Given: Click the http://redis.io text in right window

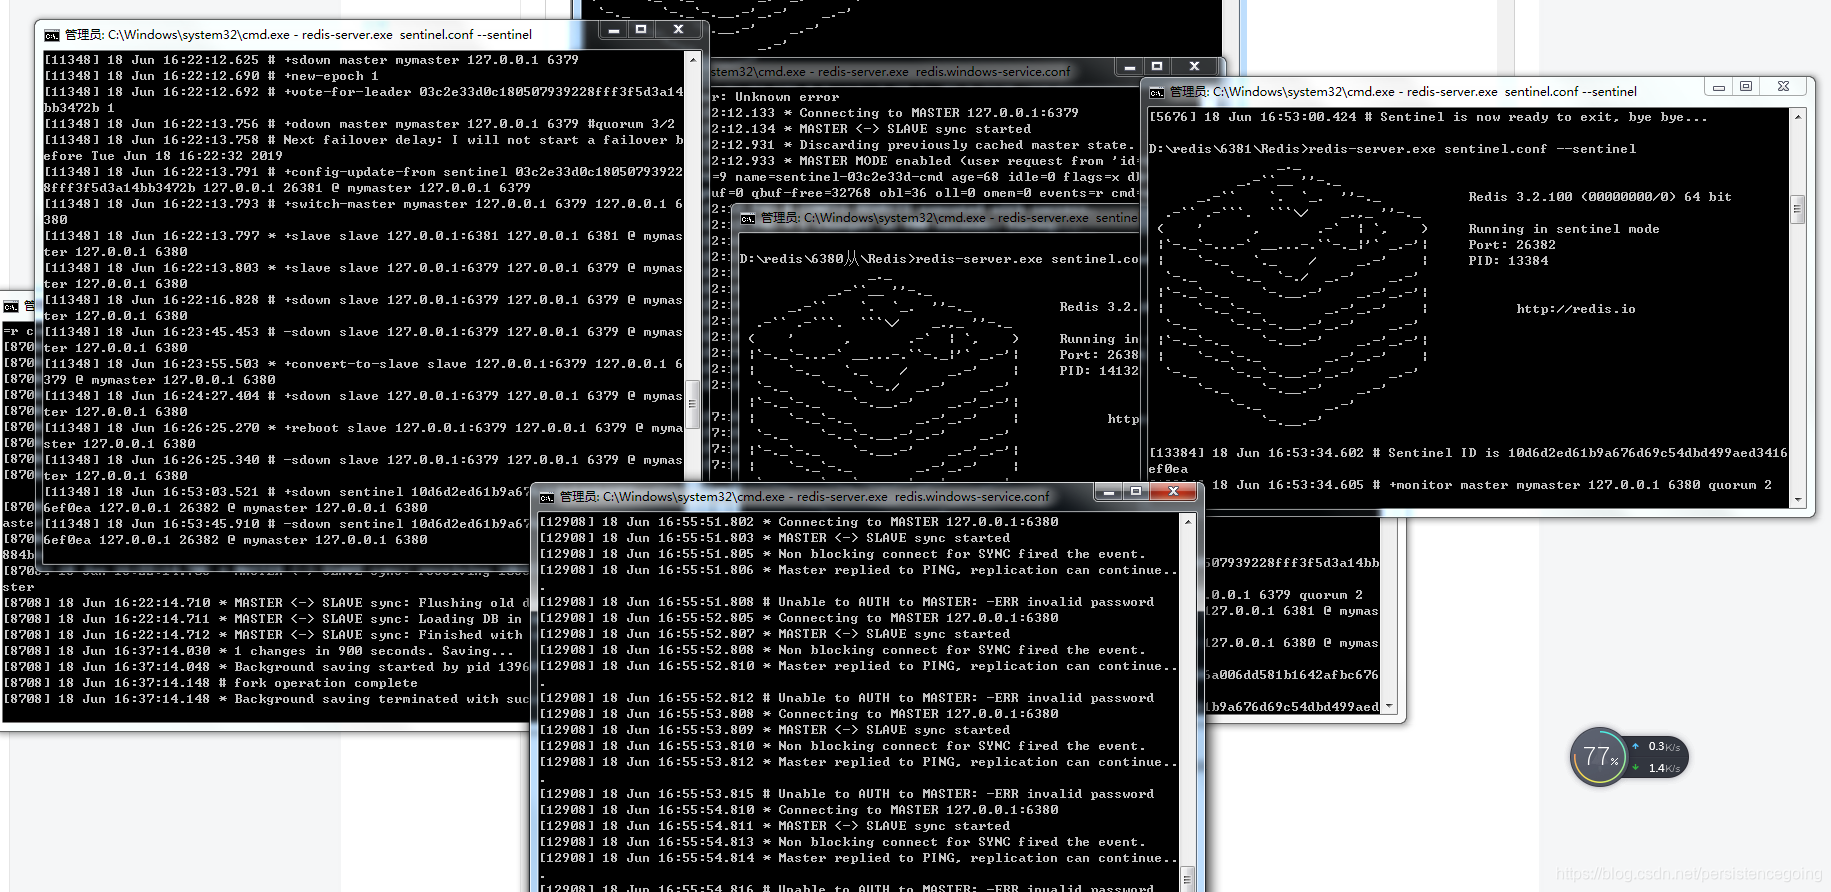Looking at the screenshot, I should tap(1576, 309).
